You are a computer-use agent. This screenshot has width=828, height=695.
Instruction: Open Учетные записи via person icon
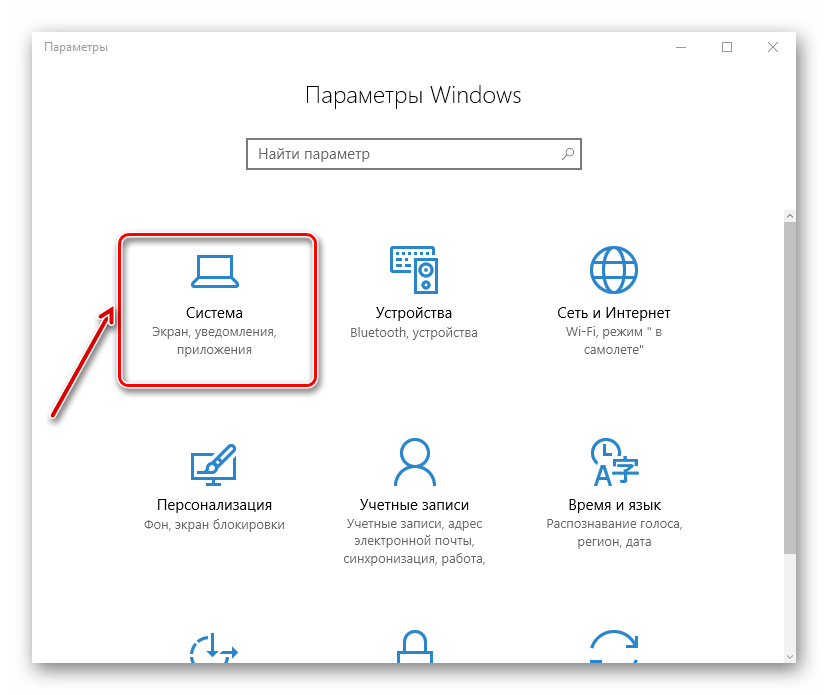[x=413, y=460]
